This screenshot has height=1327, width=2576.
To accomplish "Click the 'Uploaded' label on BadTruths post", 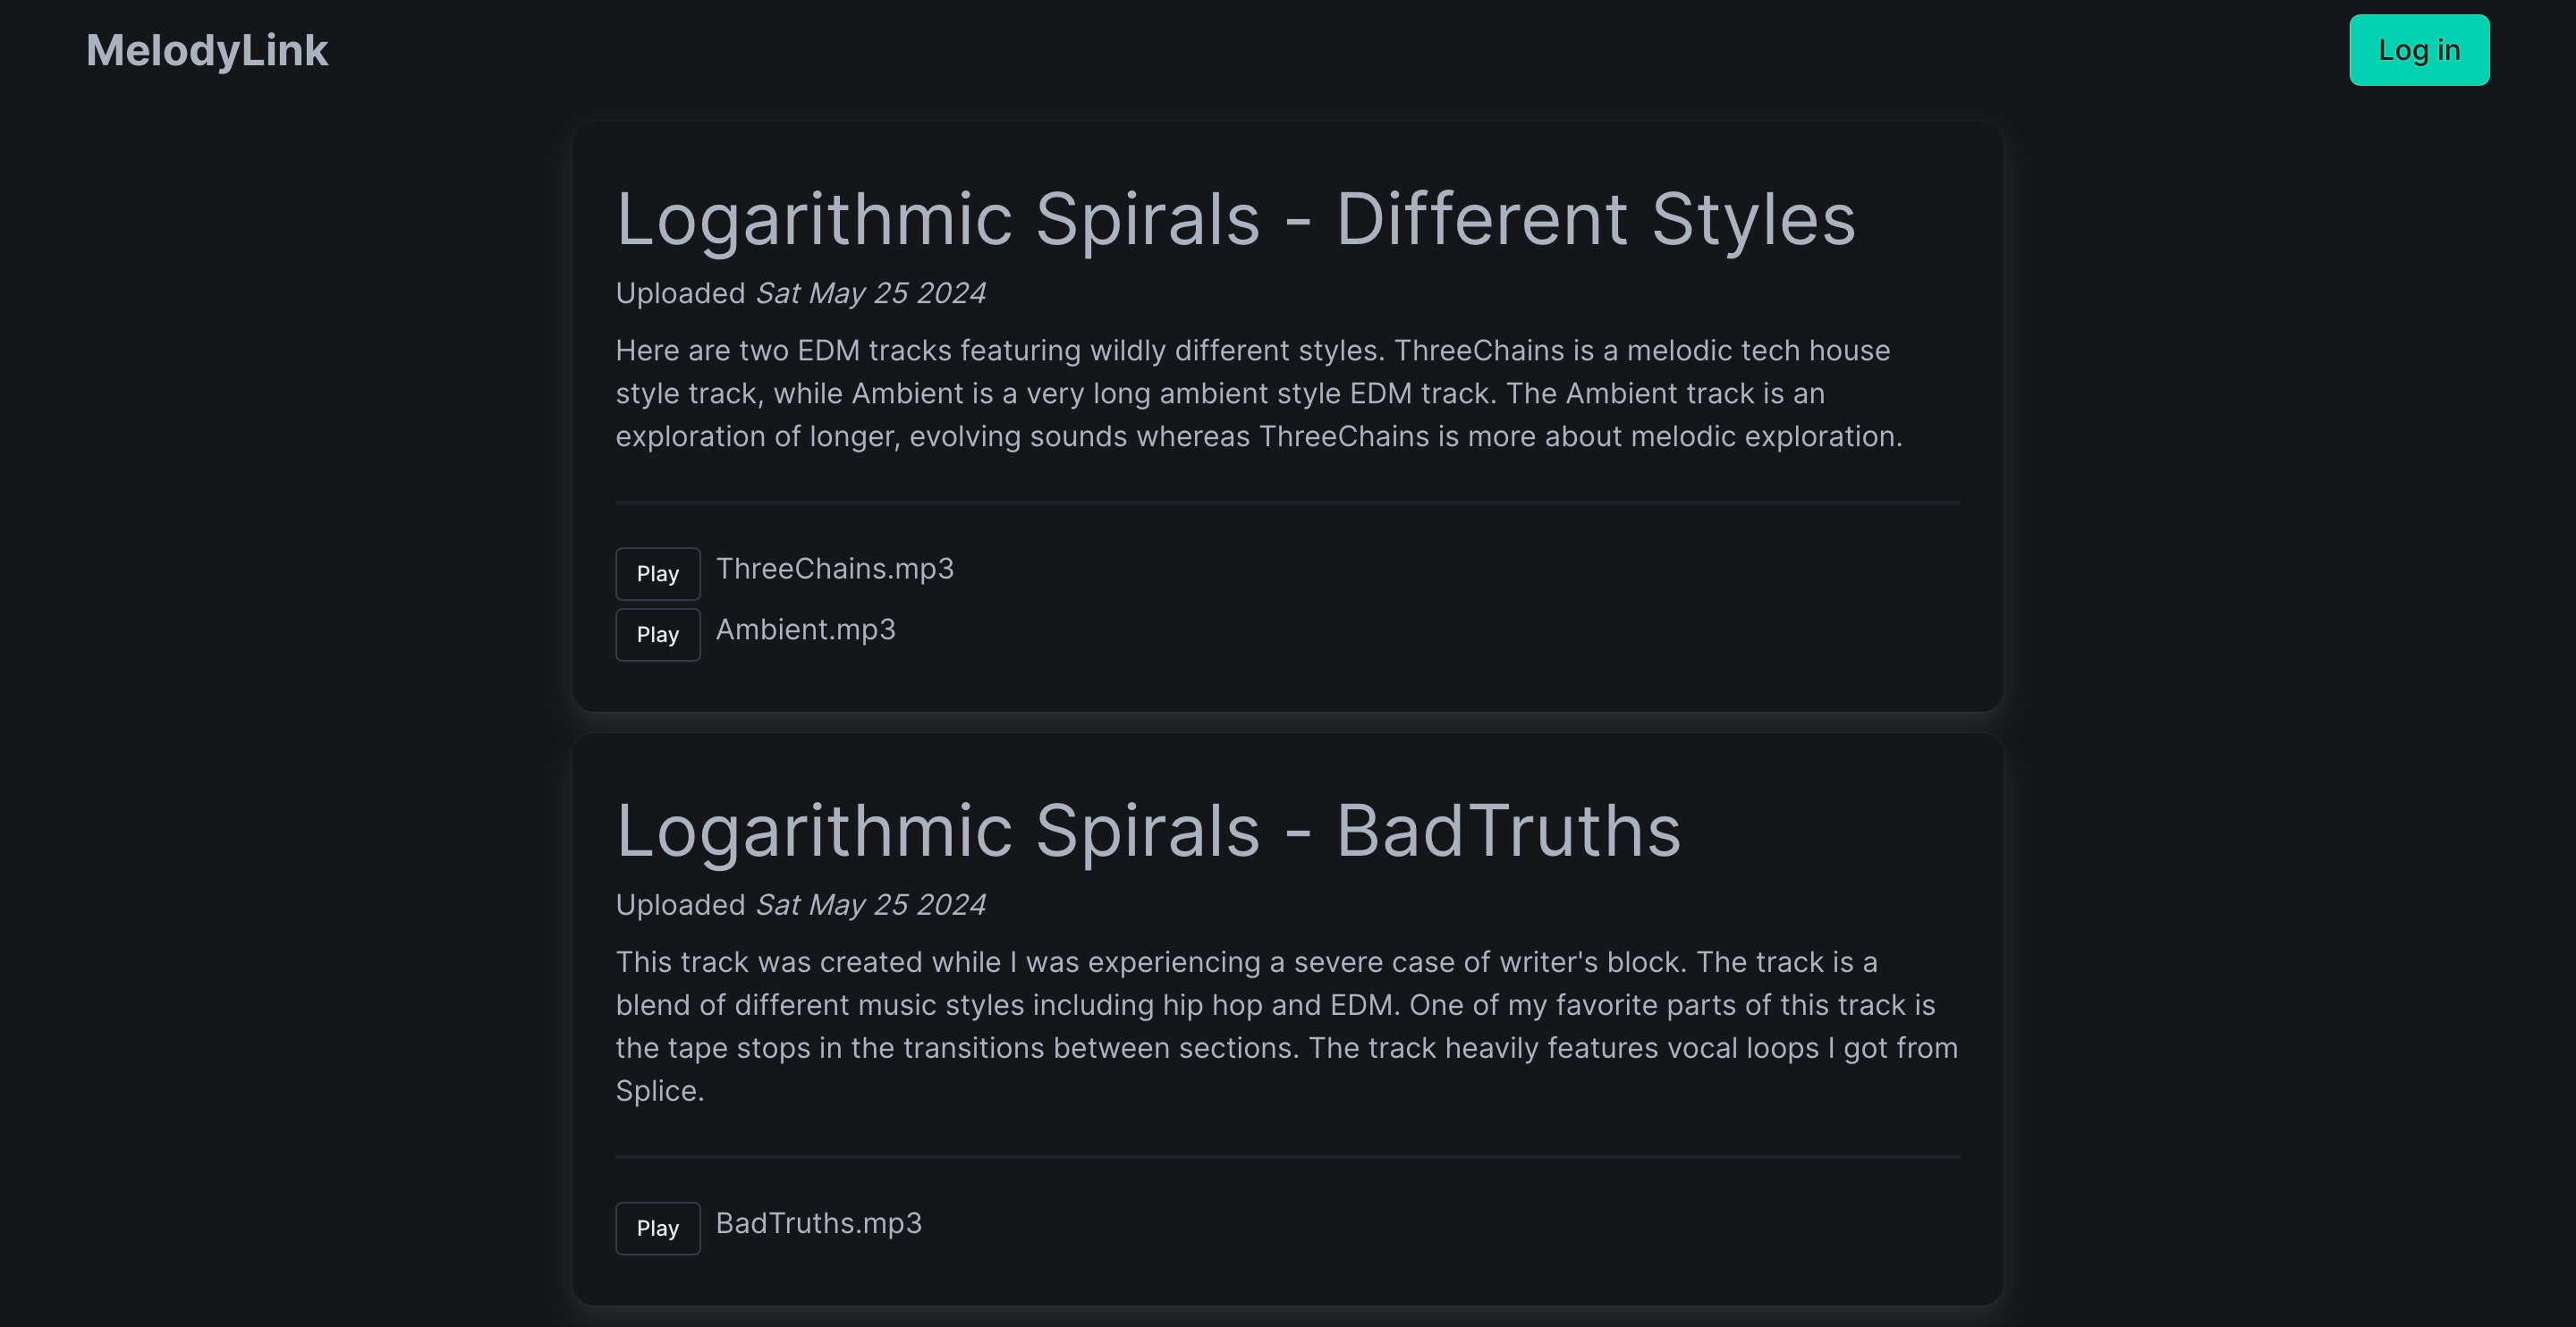I will tap(680, 905).
